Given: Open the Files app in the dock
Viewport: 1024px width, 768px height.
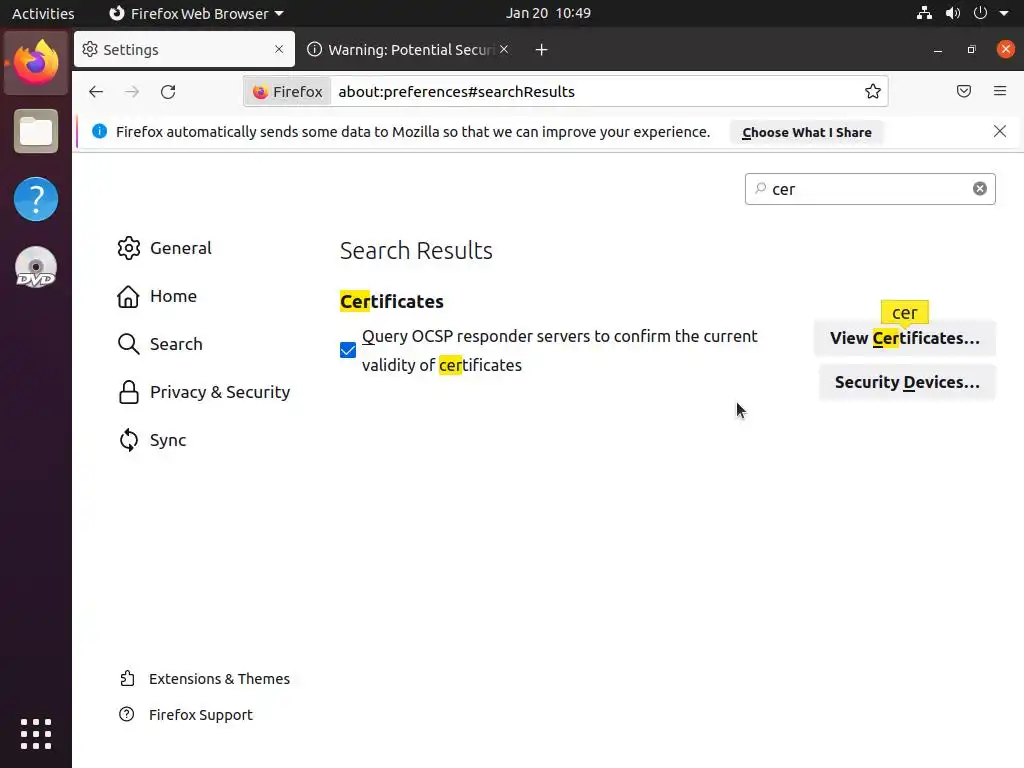Looking at the screenshot, I should pyautogui.click(x=36, y=132).
